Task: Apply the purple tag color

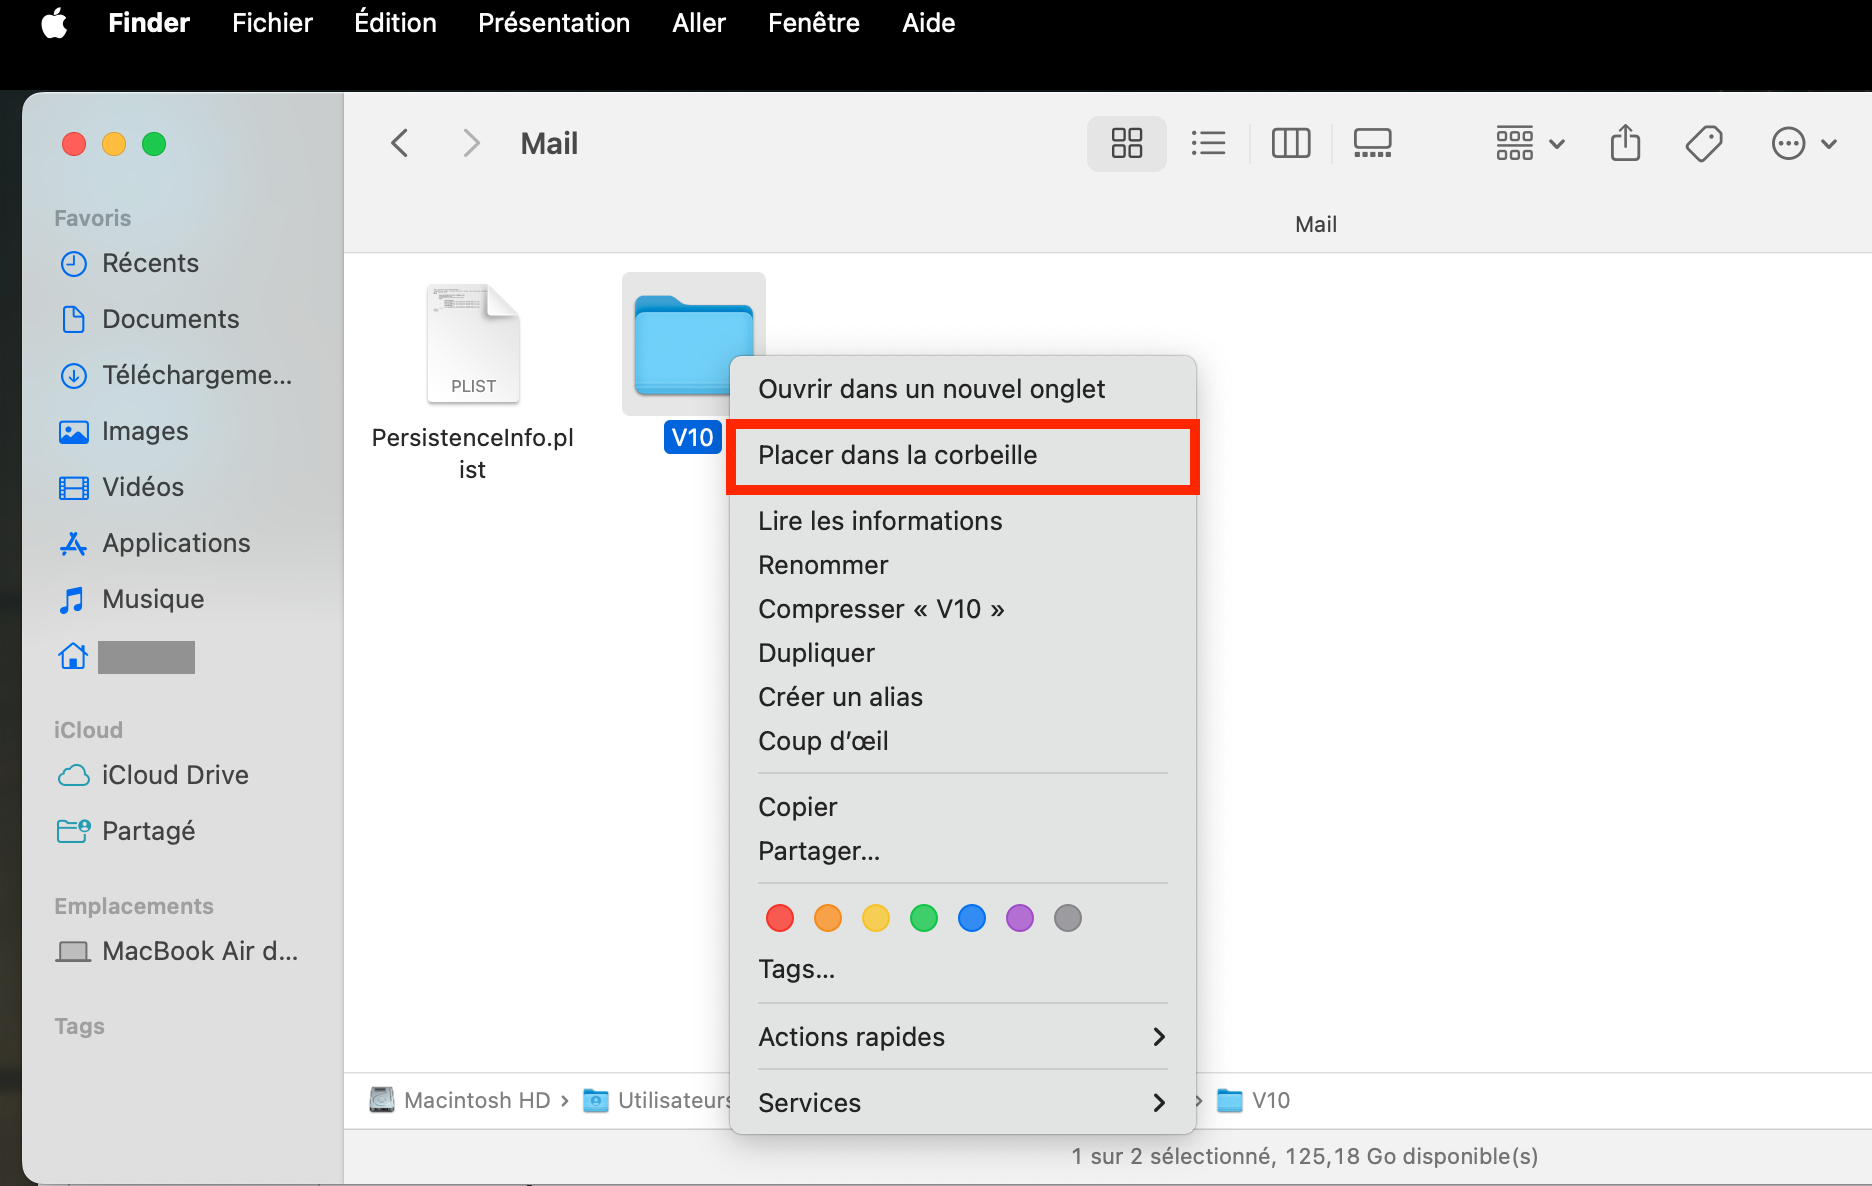Action: (1020, 918)
